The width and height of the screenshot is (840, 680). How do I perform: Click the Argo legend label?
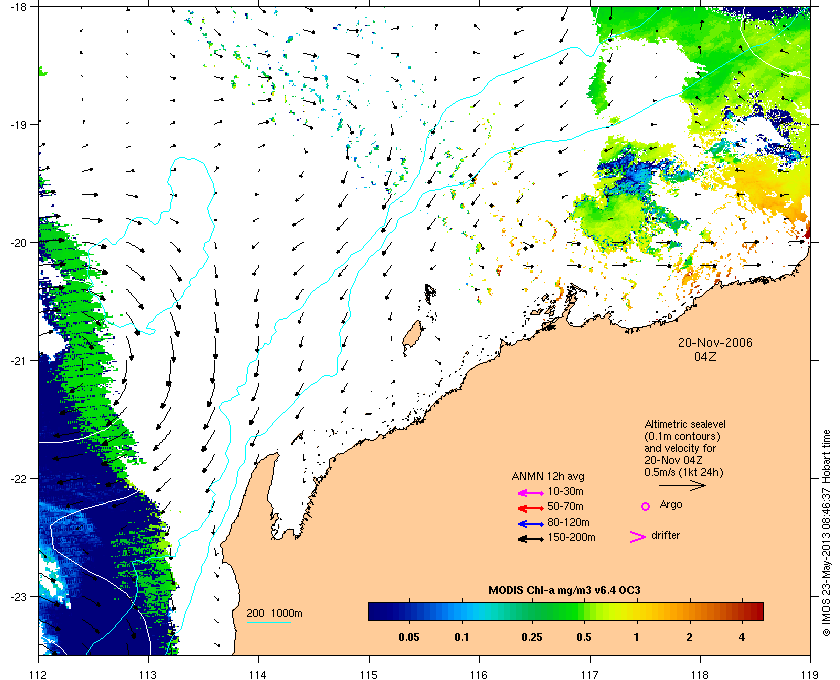point(671,505)
